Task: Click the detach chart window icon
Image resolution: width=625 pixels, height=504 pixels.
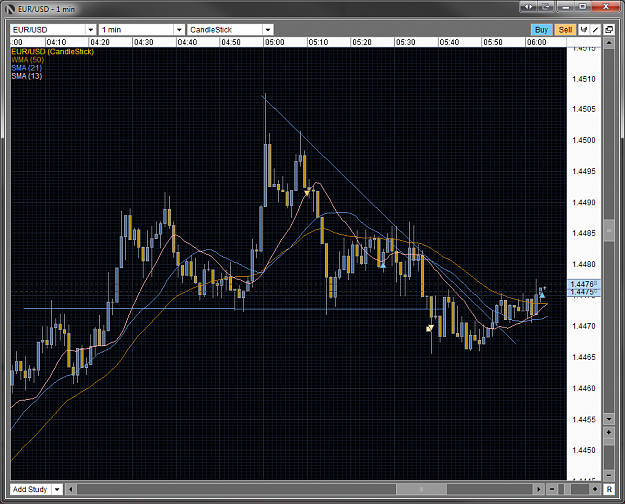Action: (609, 30)
